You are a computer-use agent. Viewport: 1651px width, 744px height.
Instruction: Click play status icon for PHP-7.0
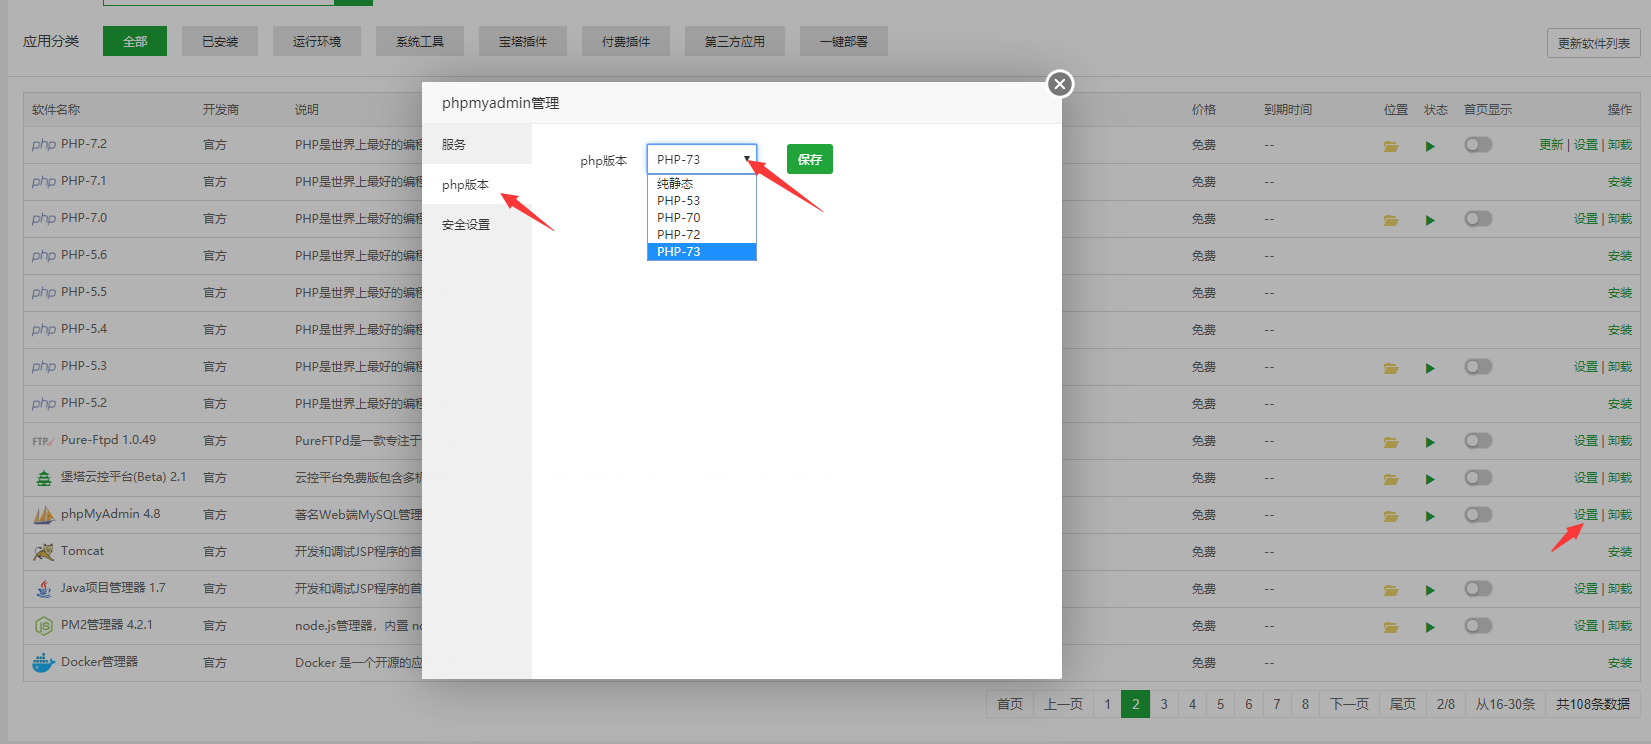tap(1430, 220)
